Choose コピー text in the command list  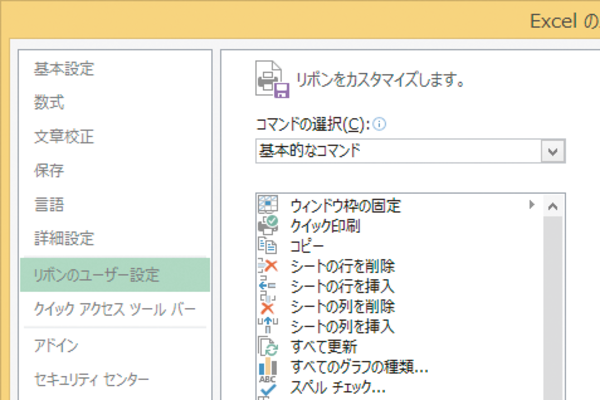coord(307,246)
